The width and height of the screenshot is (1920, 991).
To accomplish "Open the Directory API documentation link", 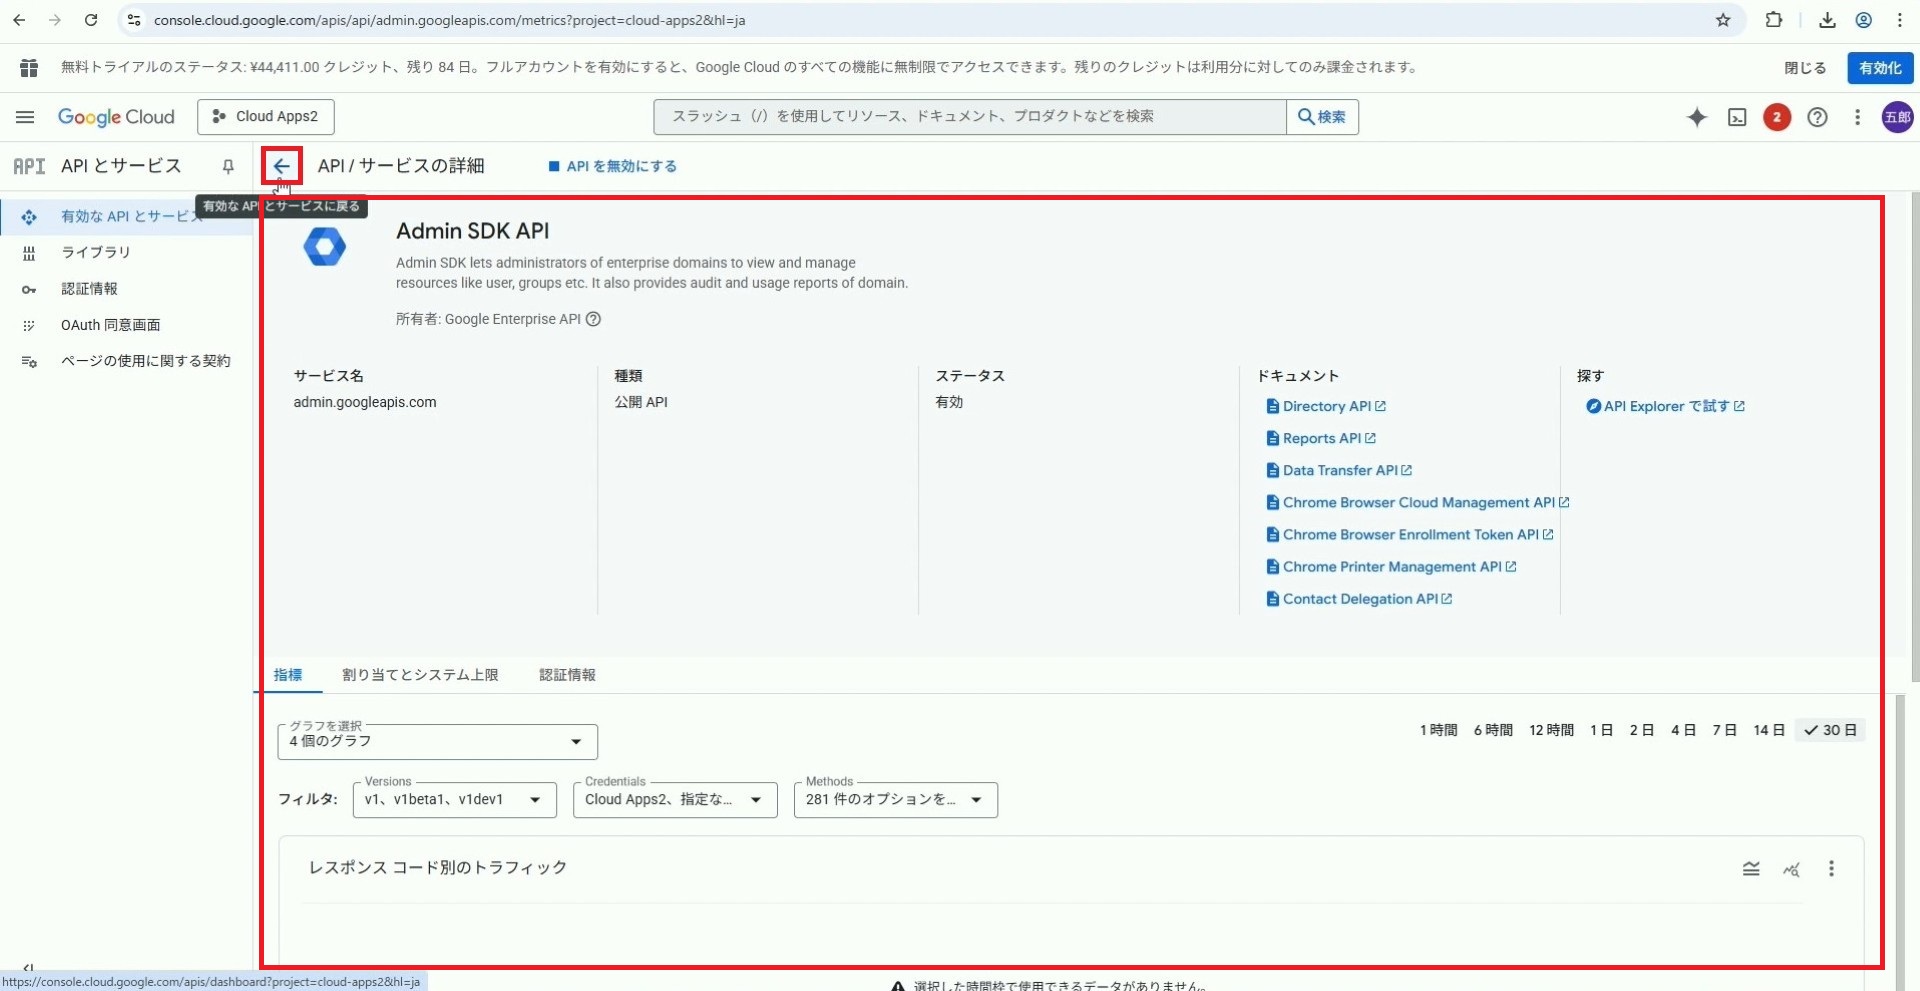I will 1326,406.
